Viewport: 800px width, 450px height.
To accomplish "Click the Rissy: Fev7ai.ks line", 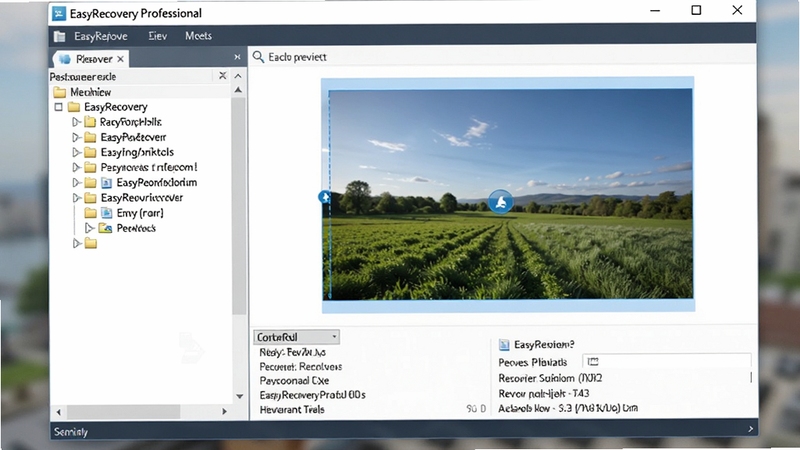I will coord(292,353).
